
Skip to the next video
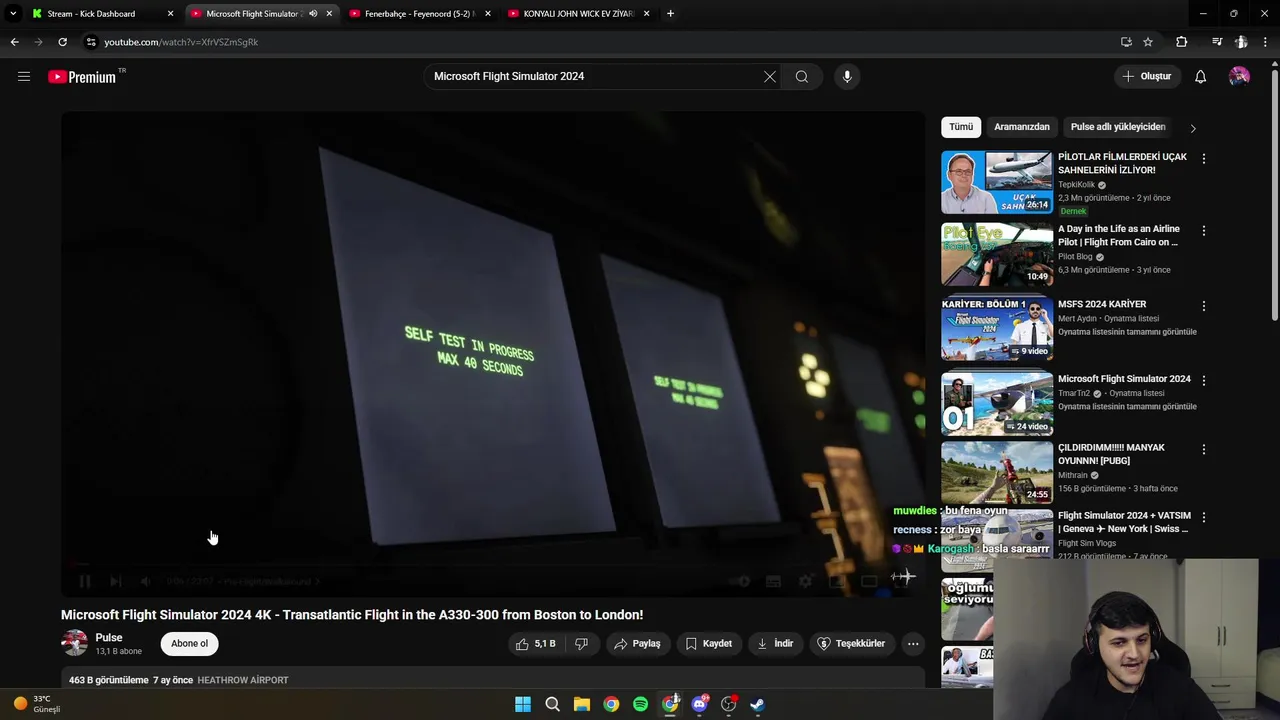pyautogui.click(x=115, y=581)
